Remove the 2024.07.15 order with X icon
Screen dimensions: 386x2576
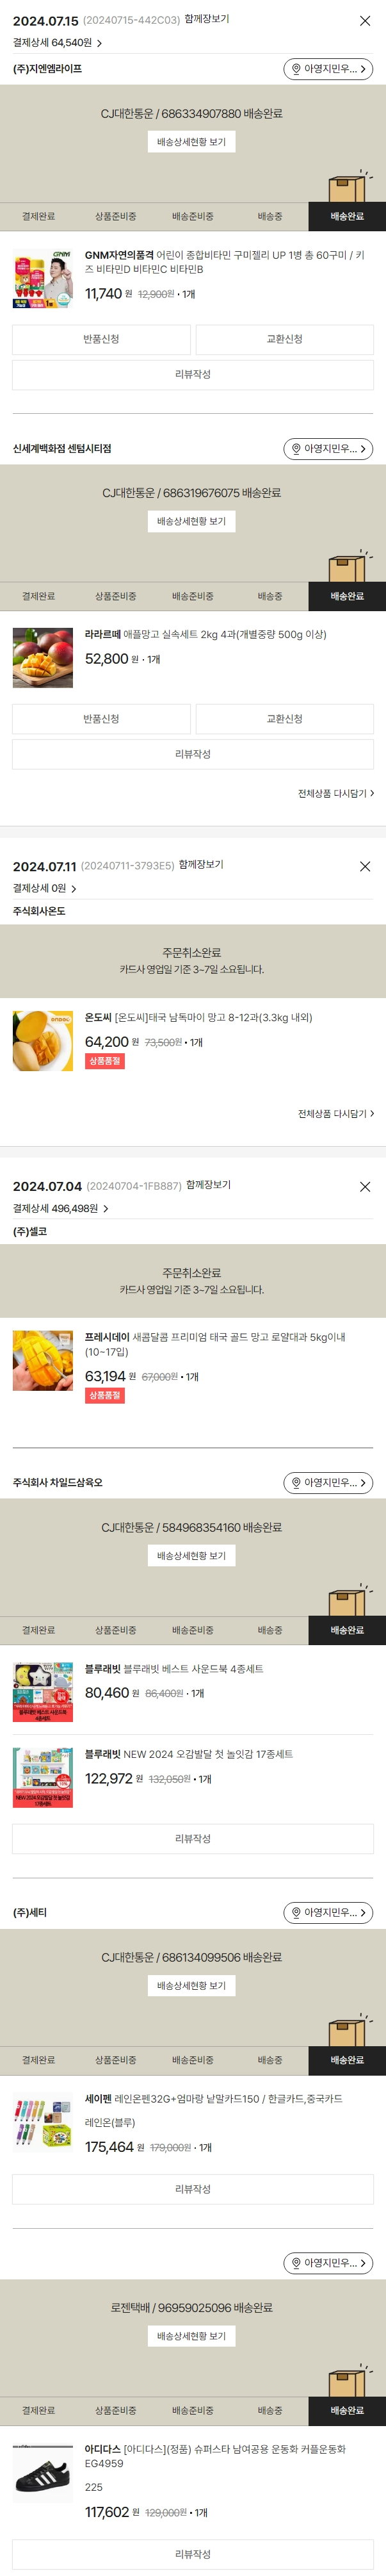click(x=365, y=20)
